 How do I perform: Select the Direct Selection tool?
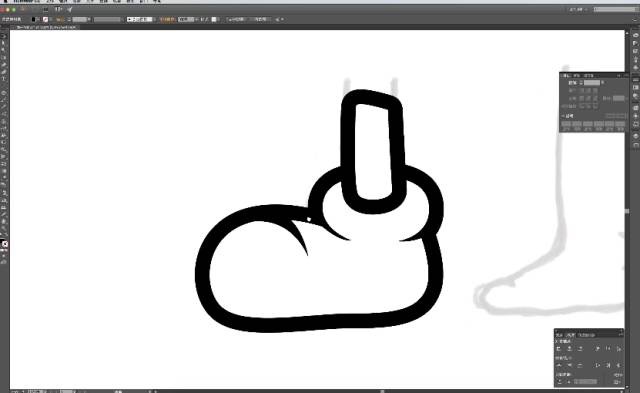pos(4,43)
